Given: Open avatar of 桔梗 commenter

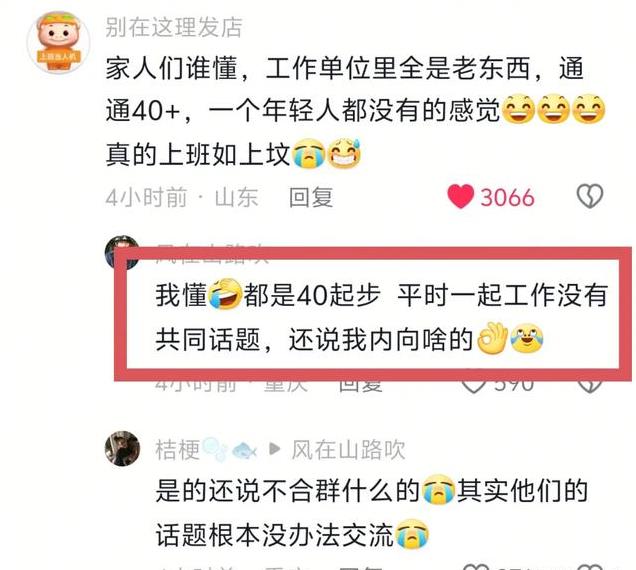Looking at the screenshot, I should [x=122, y=448].
